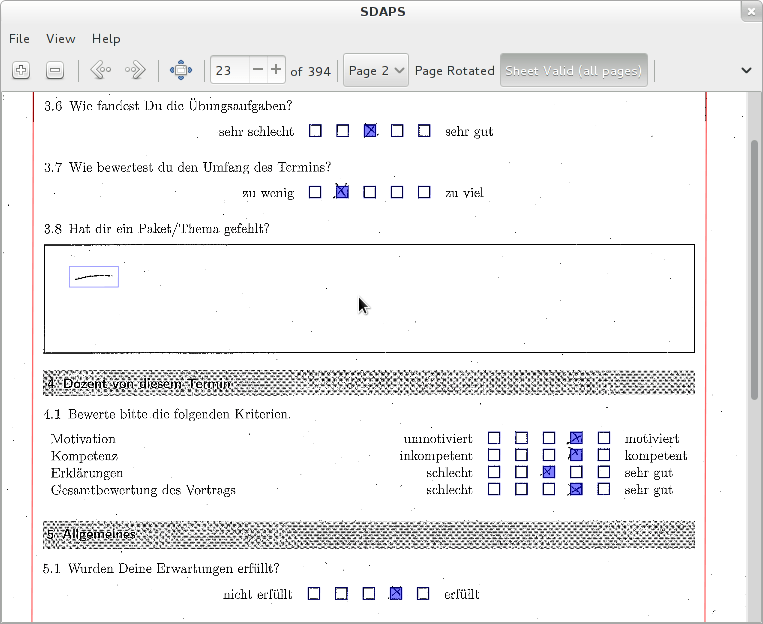This screenshot has height=624, width=763.
Task: Check the first box next to 'sehr schlecht'
Action: 315,131
